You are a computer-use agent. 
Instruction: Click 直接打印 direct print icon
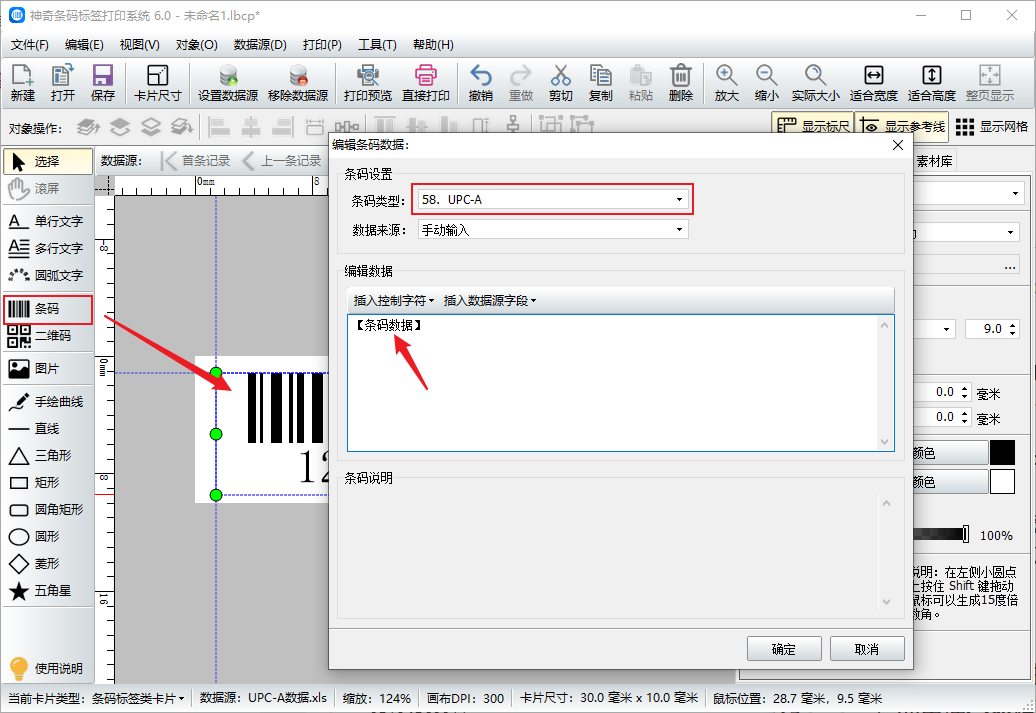(x=426, y=83)
